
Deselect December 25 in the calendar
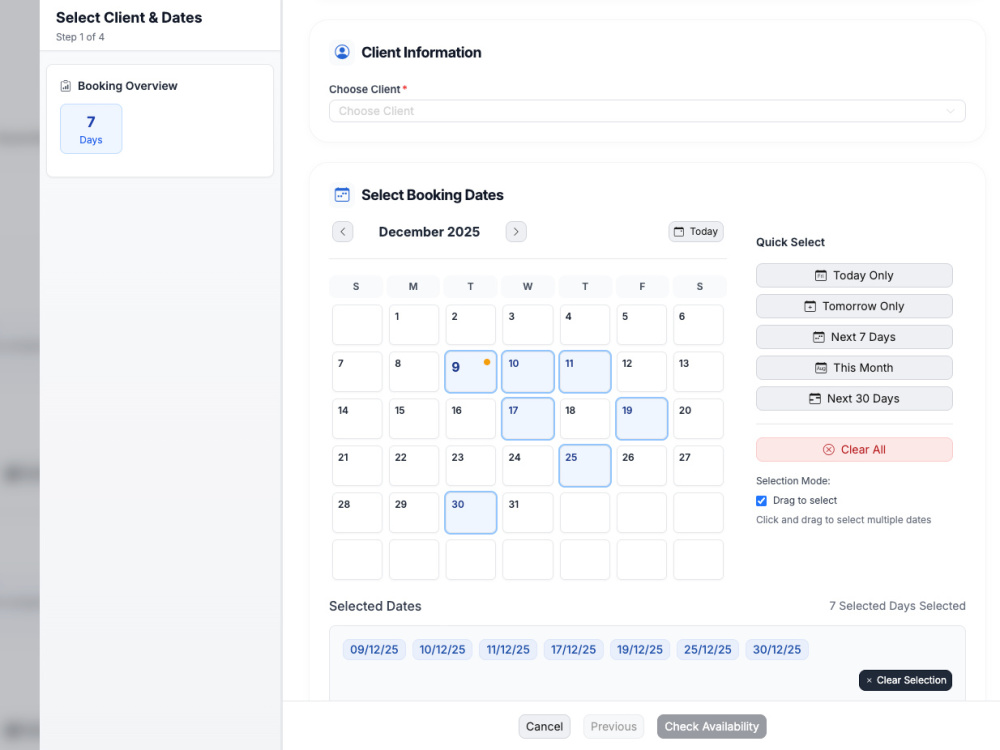[x=585, y=466]
